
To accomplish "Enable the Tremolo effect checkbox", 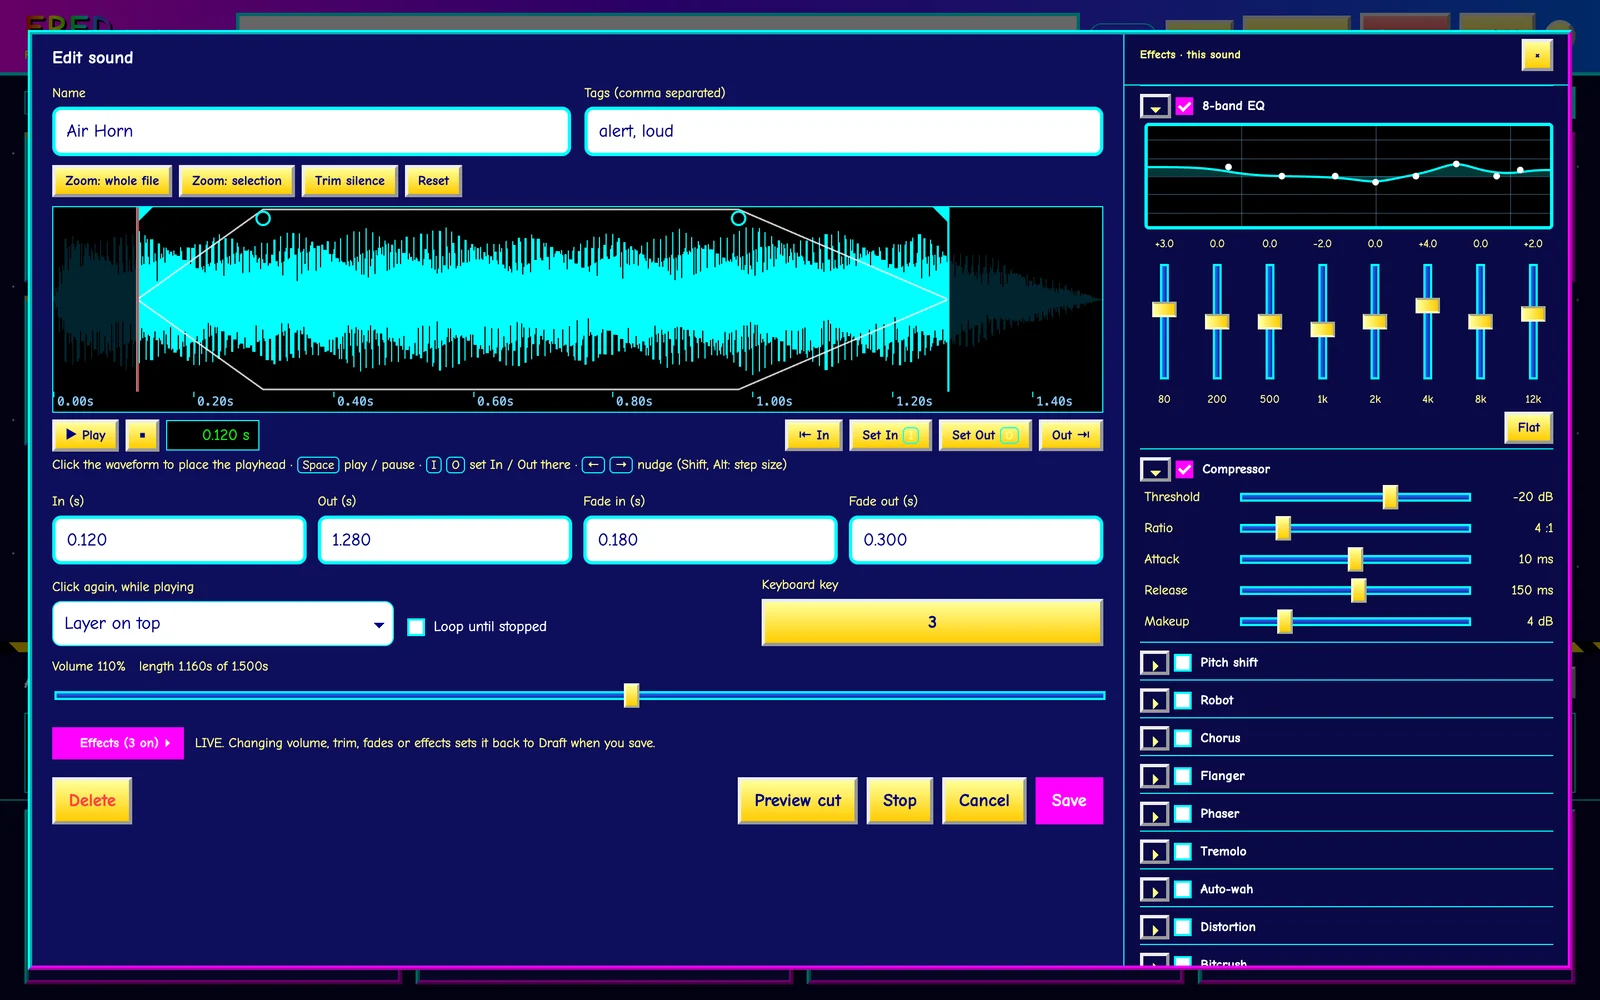I will coord(1183,852).
